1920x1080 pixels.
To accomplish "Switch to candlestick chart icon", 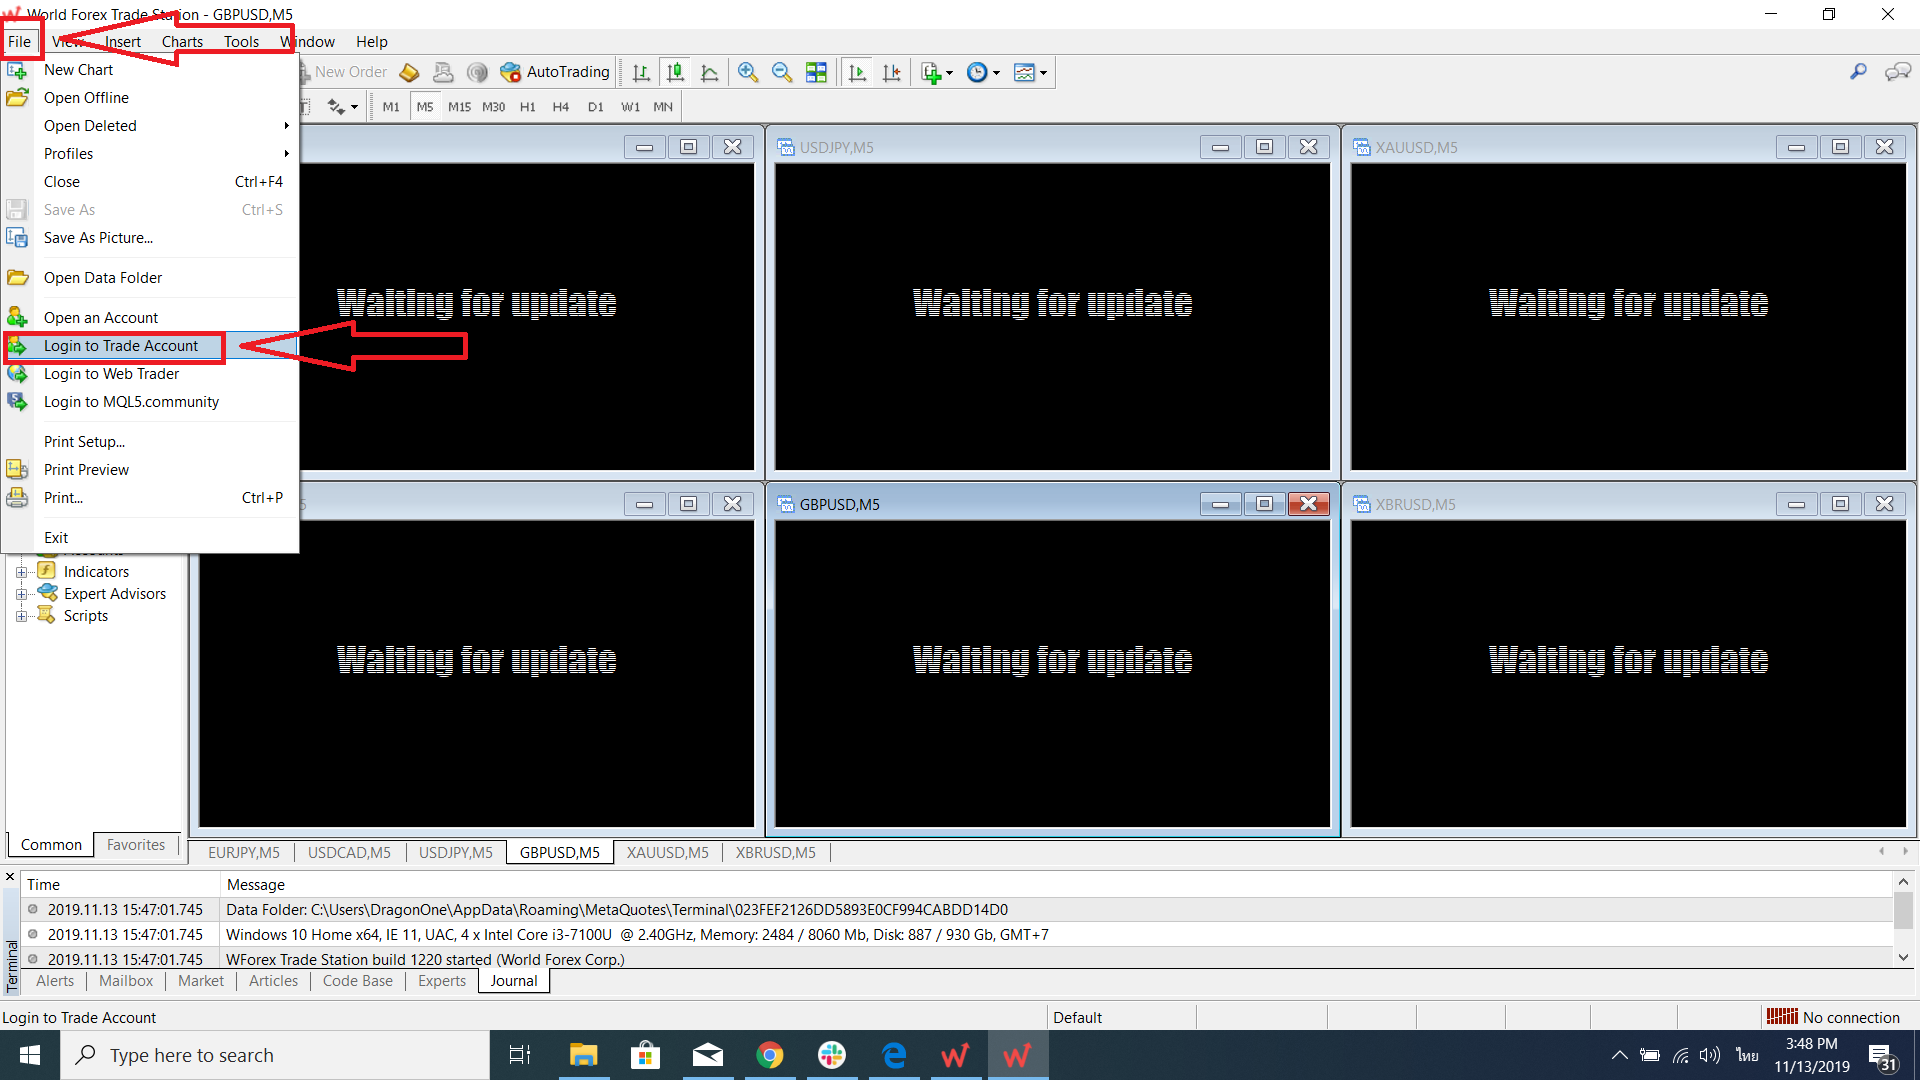I will (676, 72).
